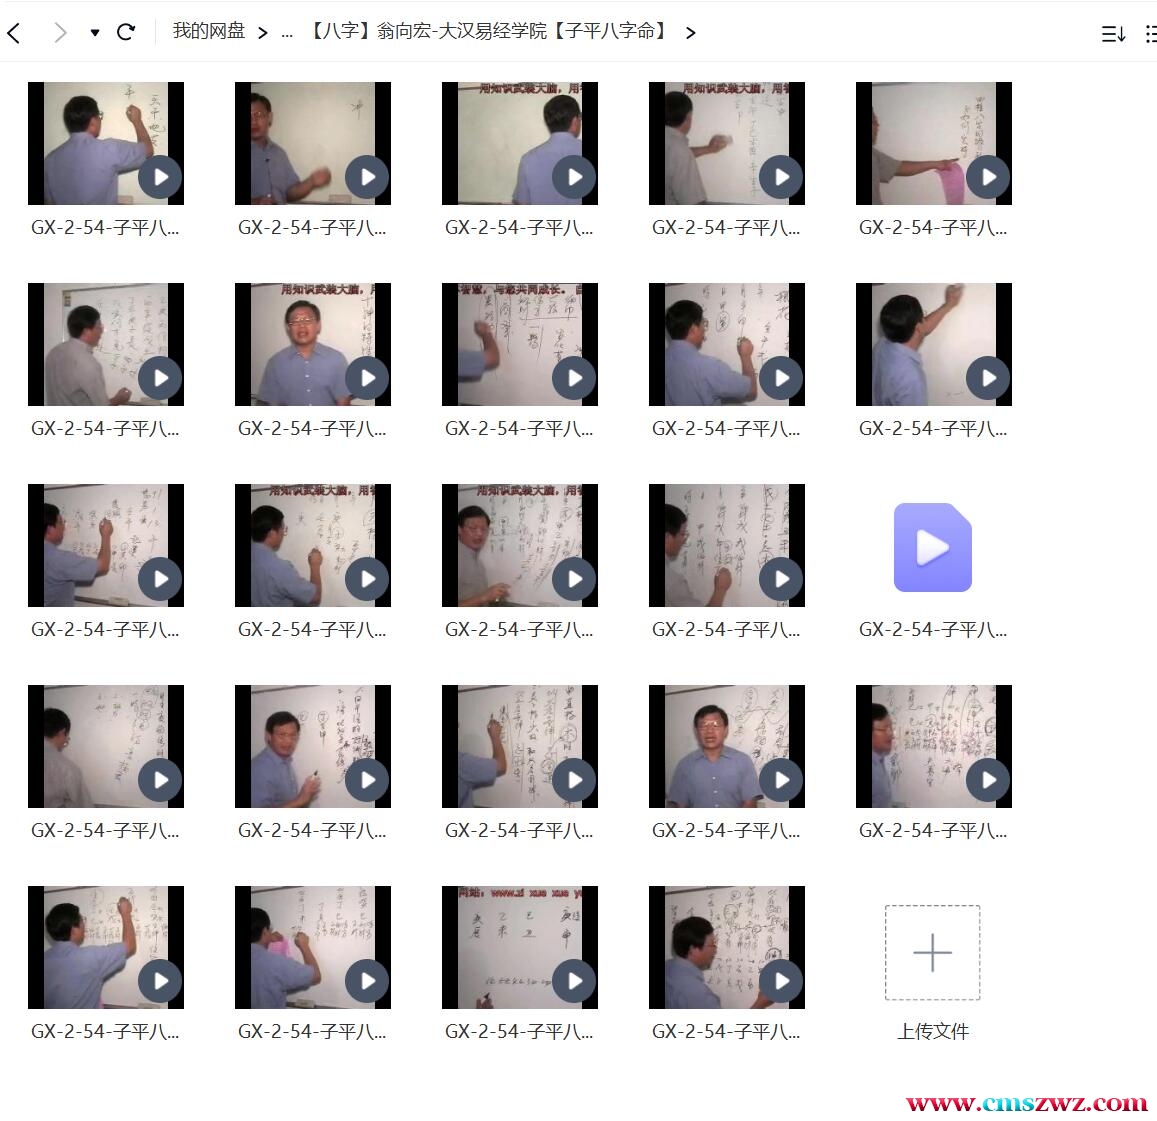
Task: Open video of tan-shirted man holding pink paper
Action: pos(933,144)
